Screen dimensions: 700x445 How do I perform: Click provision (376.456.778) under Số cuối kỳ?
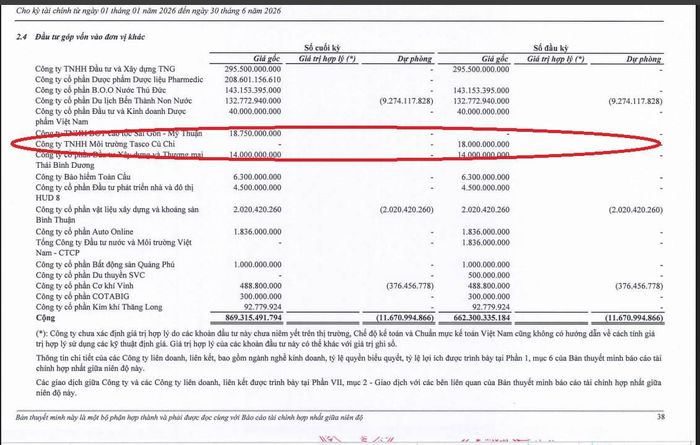point(410,286)
